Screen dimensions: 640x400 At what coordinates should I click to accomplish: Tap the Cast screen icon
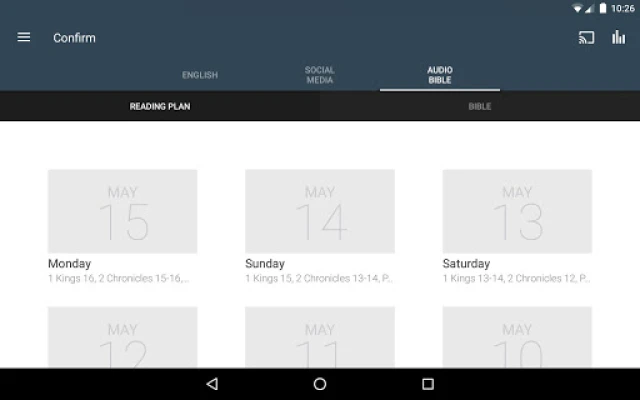point(587,38)
